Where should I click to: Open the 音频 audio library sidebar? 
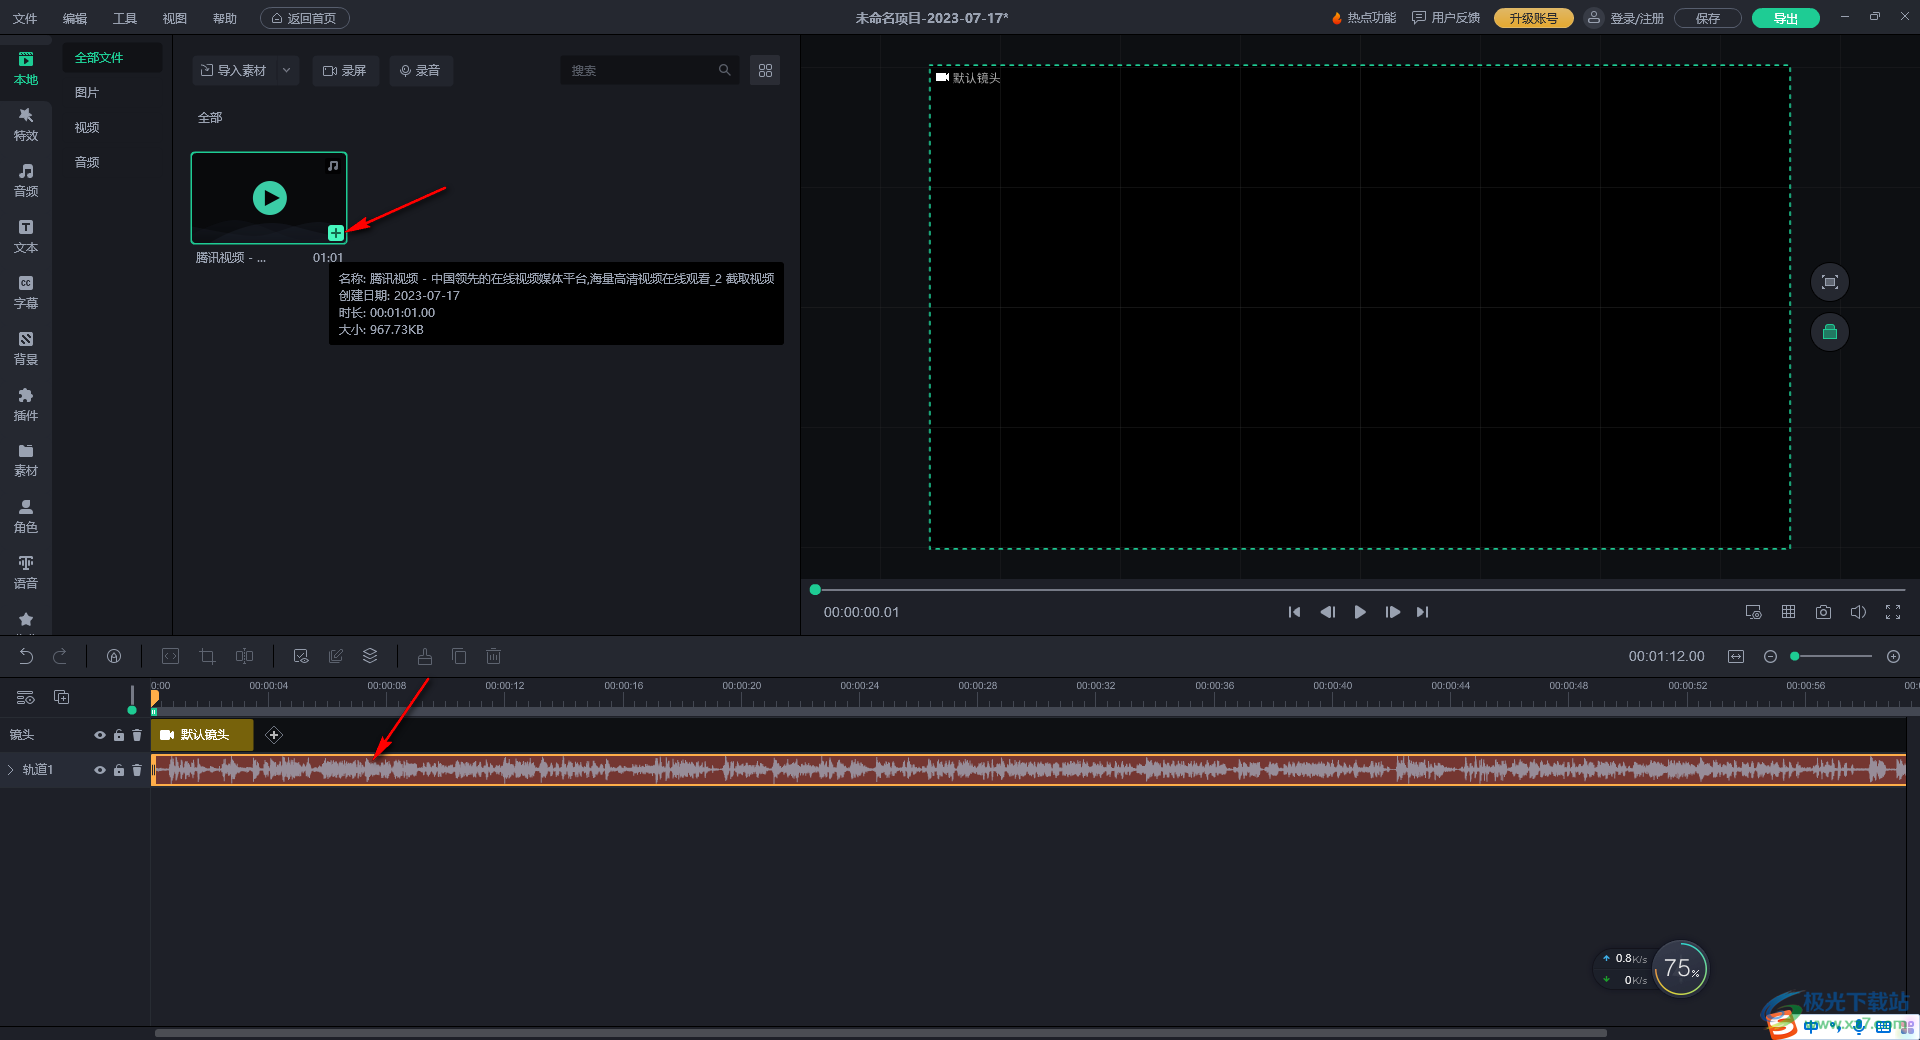pyautogui.click(x=26, y=181)
